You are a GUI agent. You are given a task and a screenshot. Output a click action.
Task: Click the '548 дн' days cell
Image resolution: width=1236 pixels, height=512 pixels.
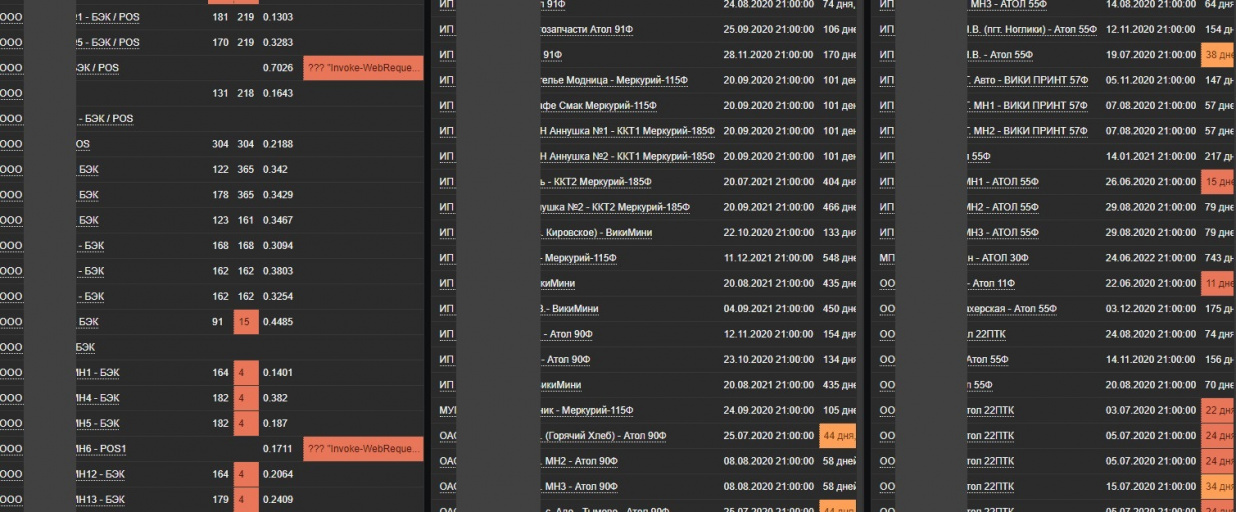839,258
